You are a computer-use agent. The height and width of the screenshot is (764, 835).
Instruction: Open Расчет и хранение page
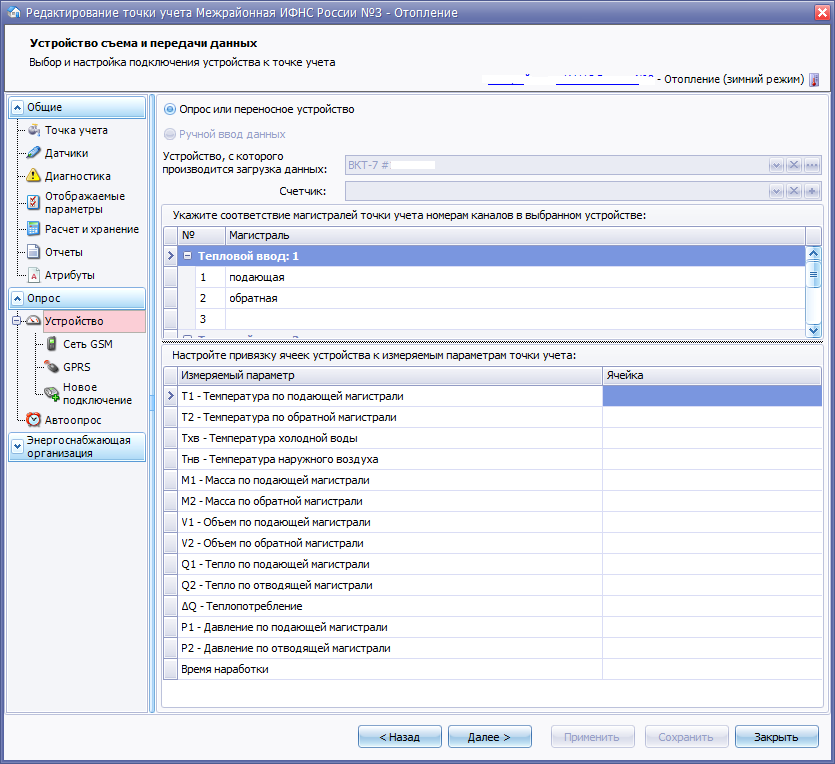point(92,229)
